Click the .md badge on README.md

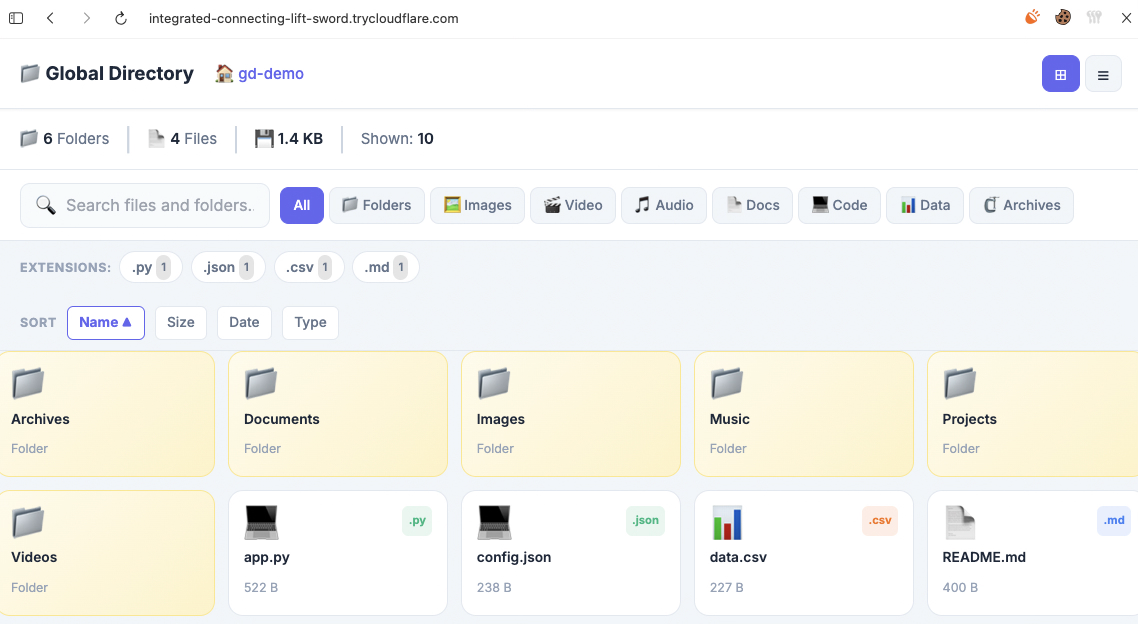pyautogui.click(x=1114, y=521)
